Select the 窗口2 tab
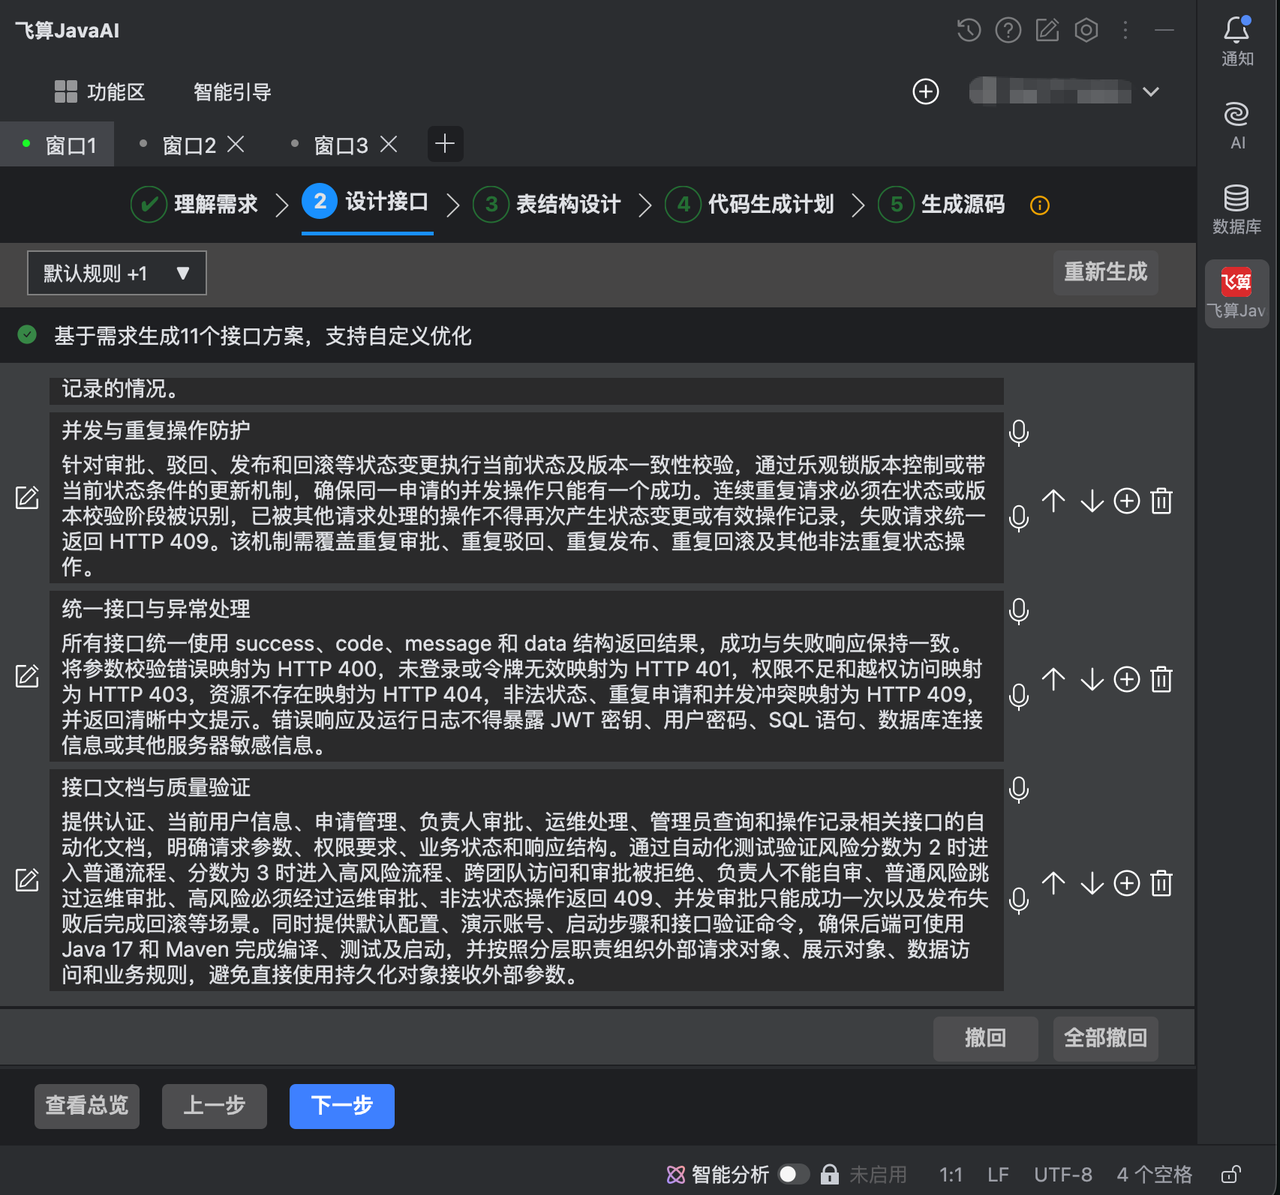 tap(189, 146)
